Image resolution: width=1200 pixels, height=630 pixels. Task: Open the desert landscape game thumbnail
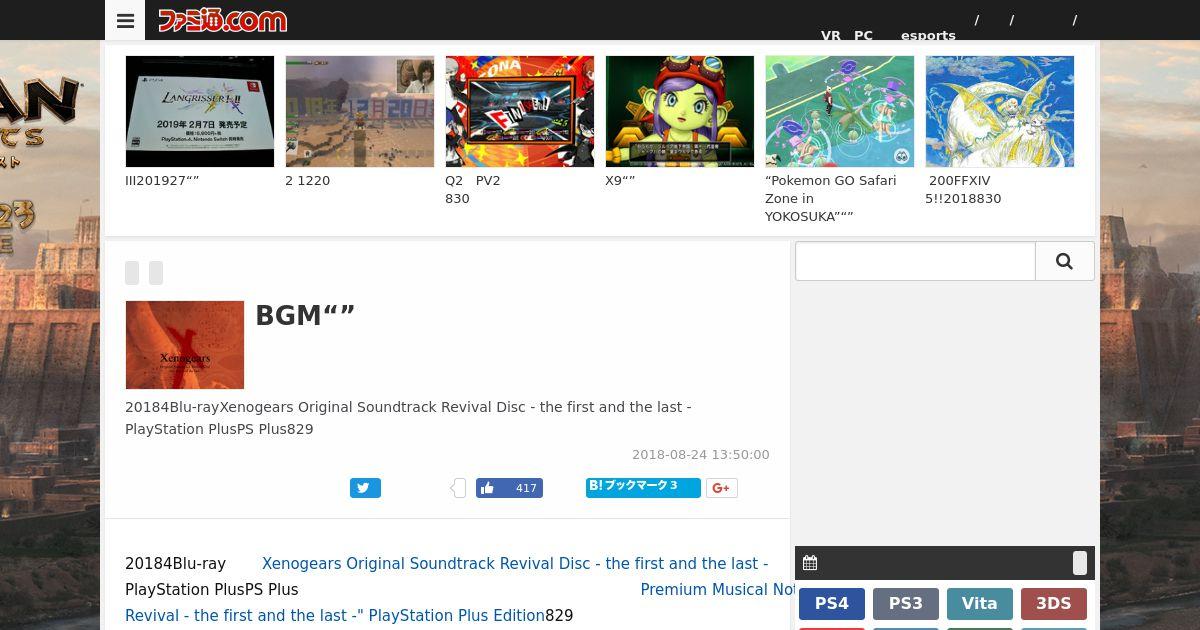tap(360, 111)
